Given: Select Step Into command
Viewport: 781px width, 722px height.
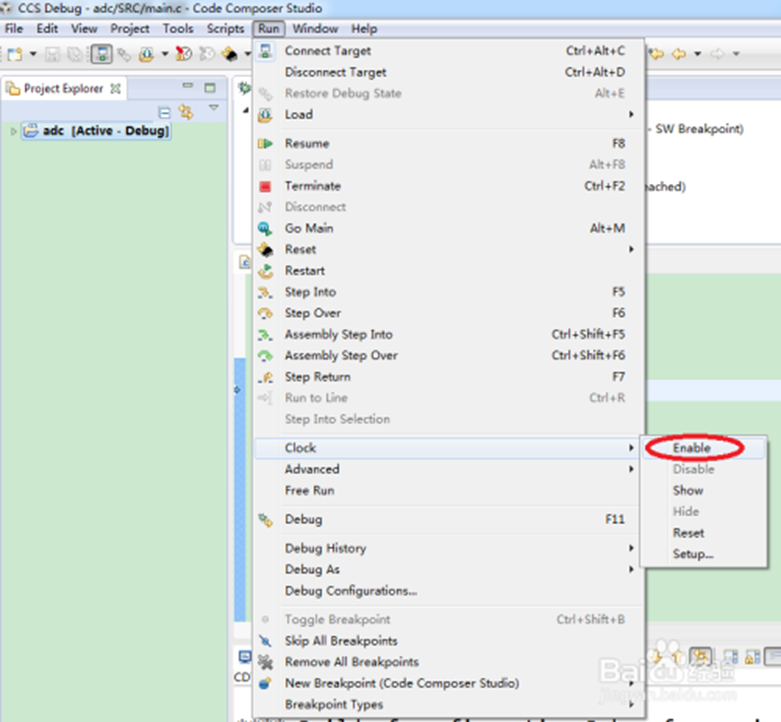Looking at the screenshot, I should tap(448, 292).
